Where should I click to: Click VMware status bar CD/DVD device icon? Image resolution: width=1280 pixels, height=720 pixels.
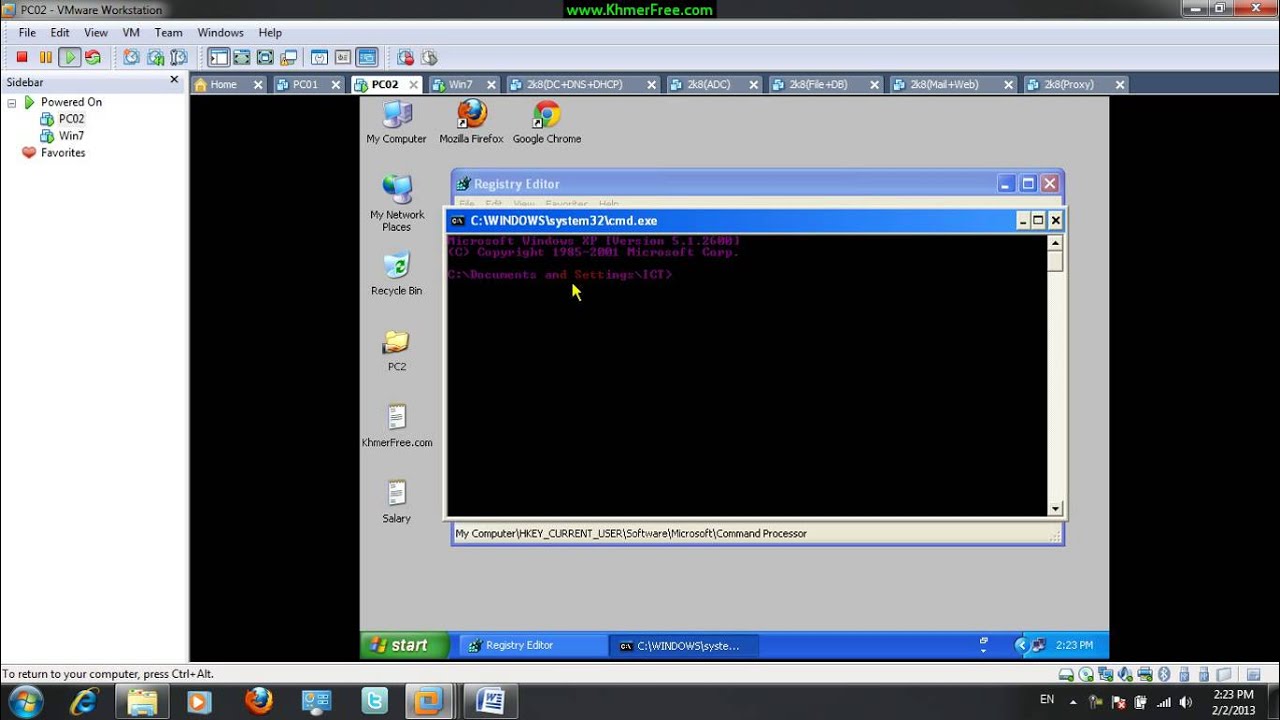point(1086,675)
